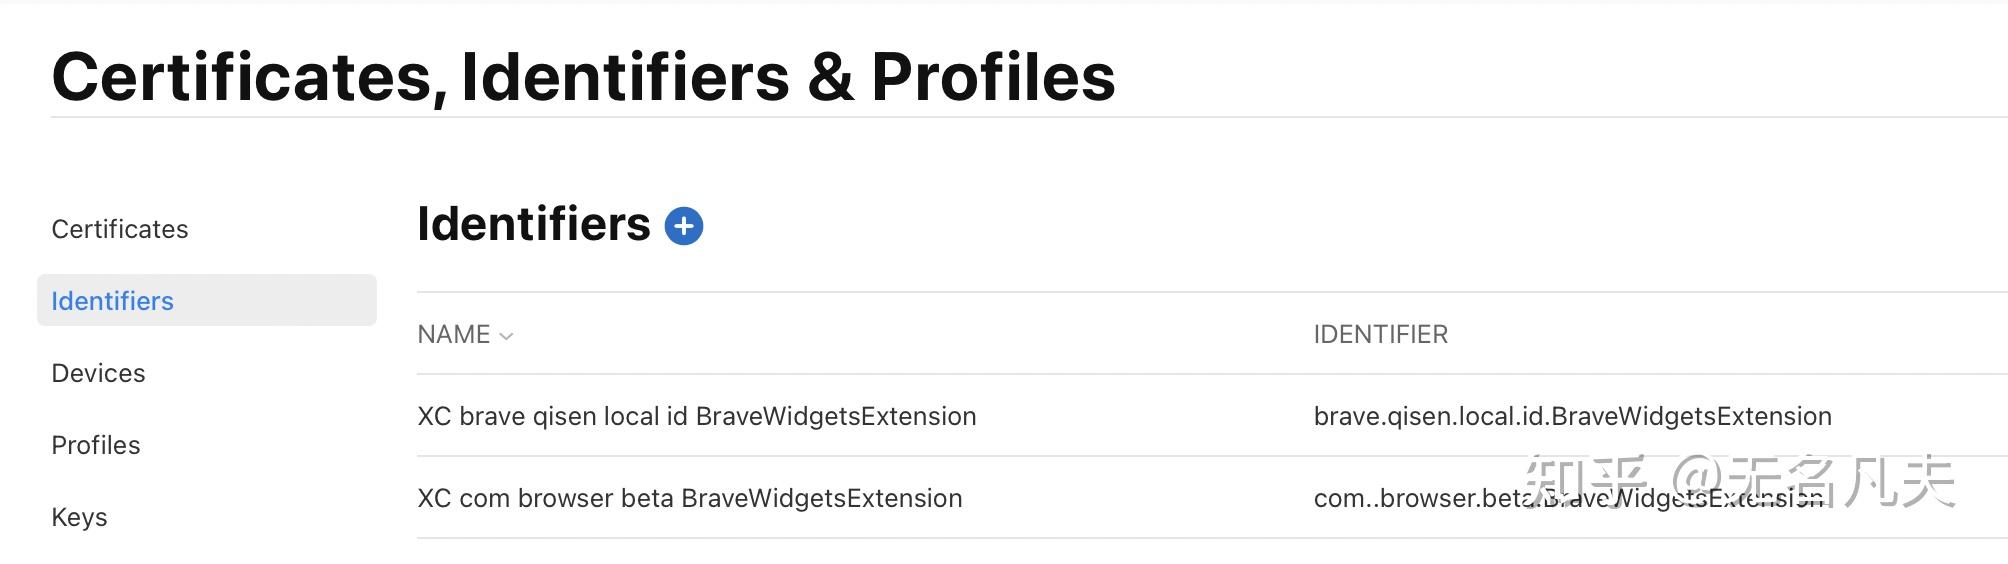
Task: Add a new identifier with plus button
Action: tap(684, 226)
